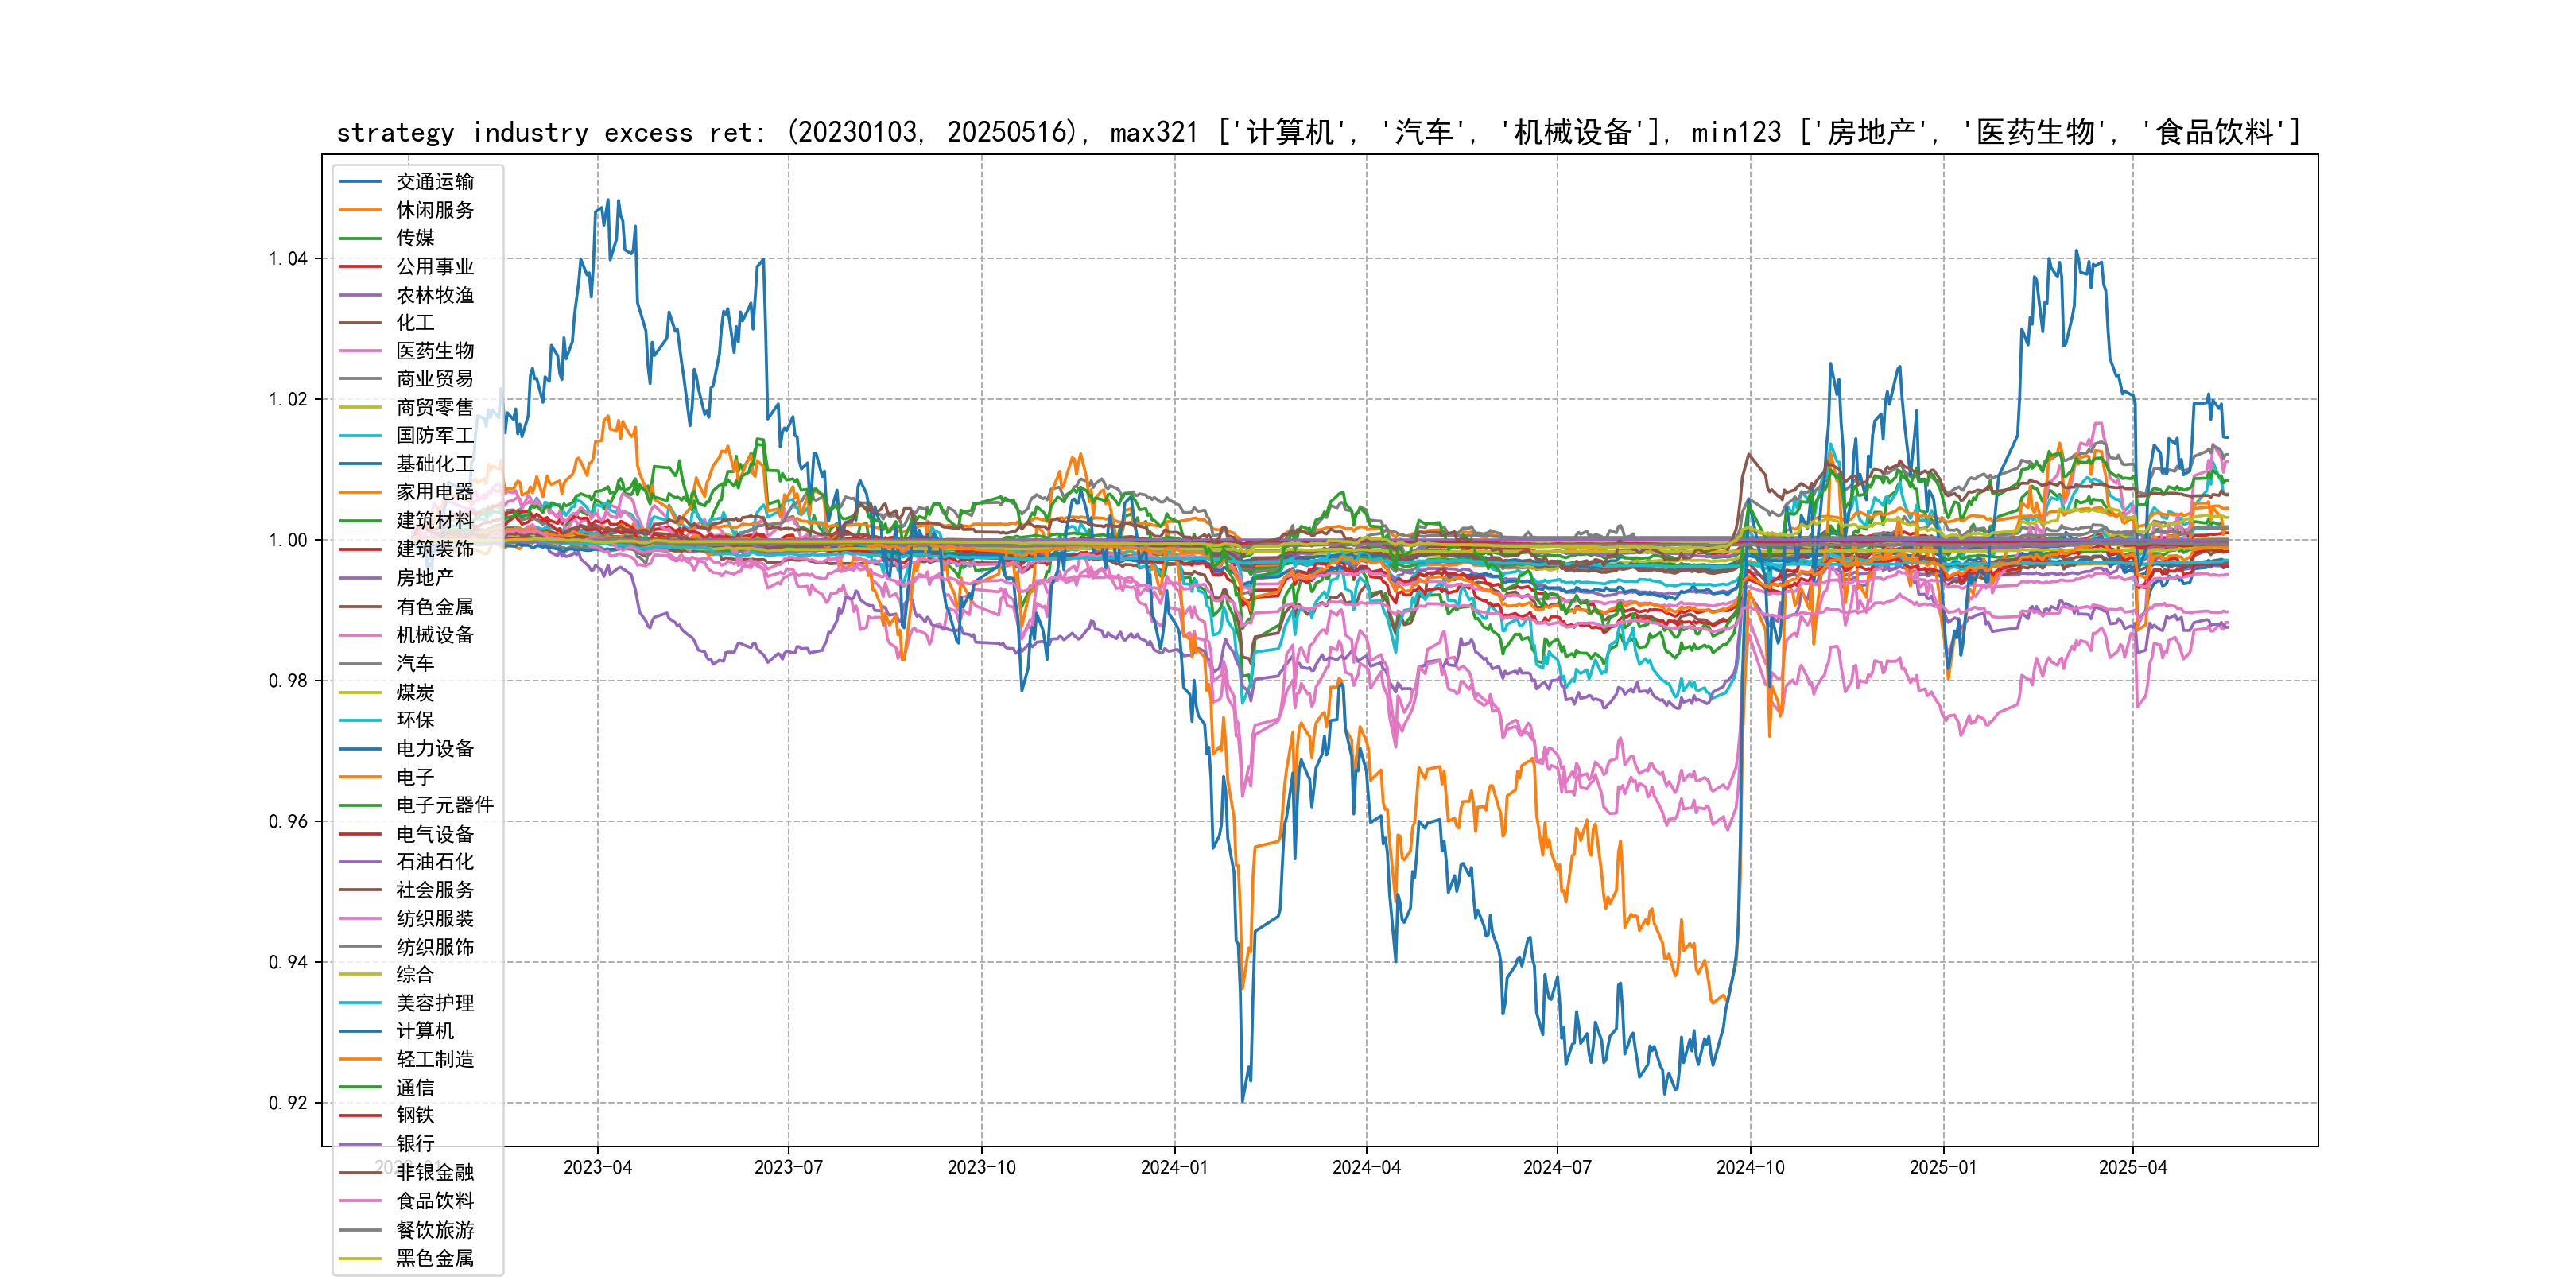Click the 计算机 legend entry label
The height and width of the screenshot is (1288, 2576).
point(424,1031)
